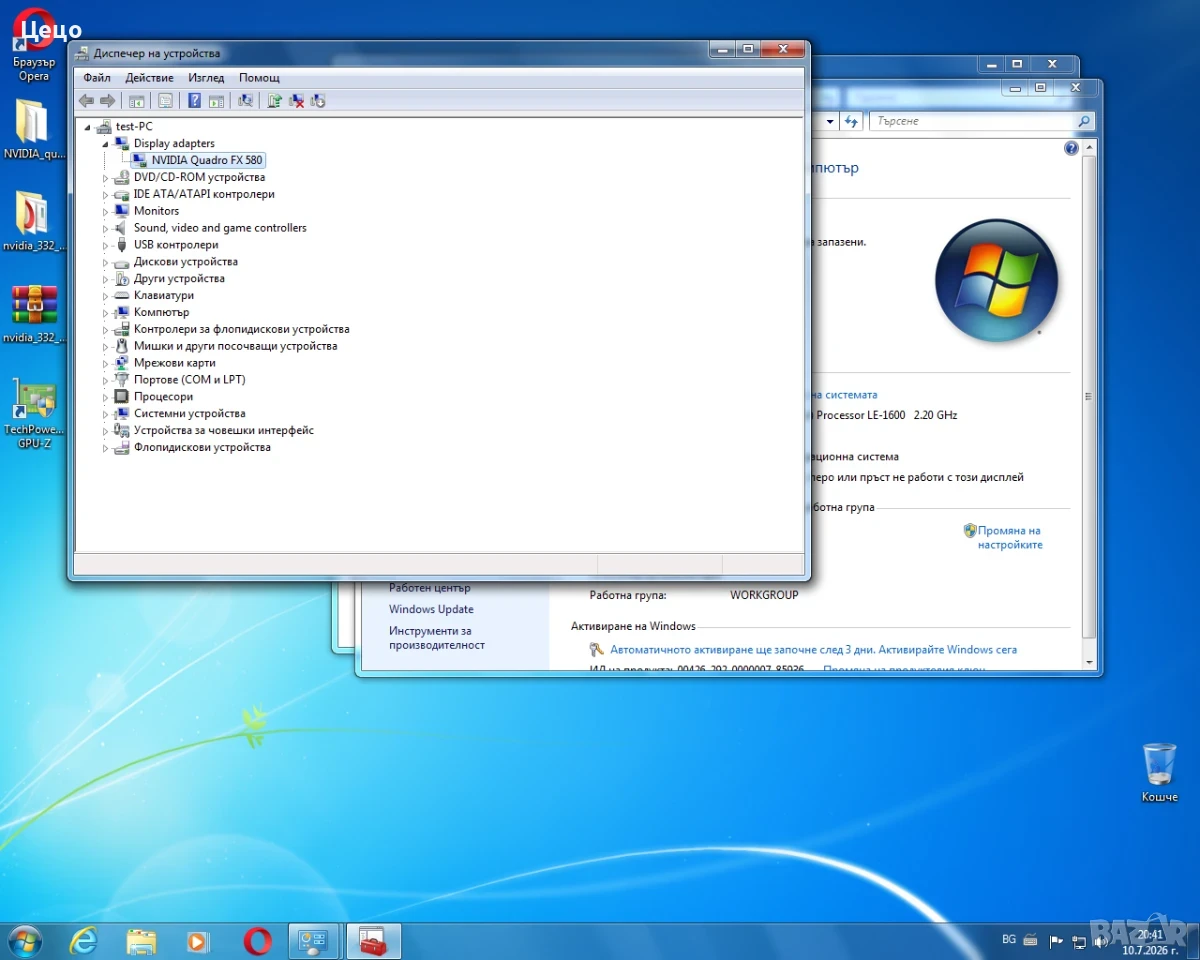Select Мишки и други посочващи устройства row
The height and width of the screenshot is (960, 1200).
[235, 346]
